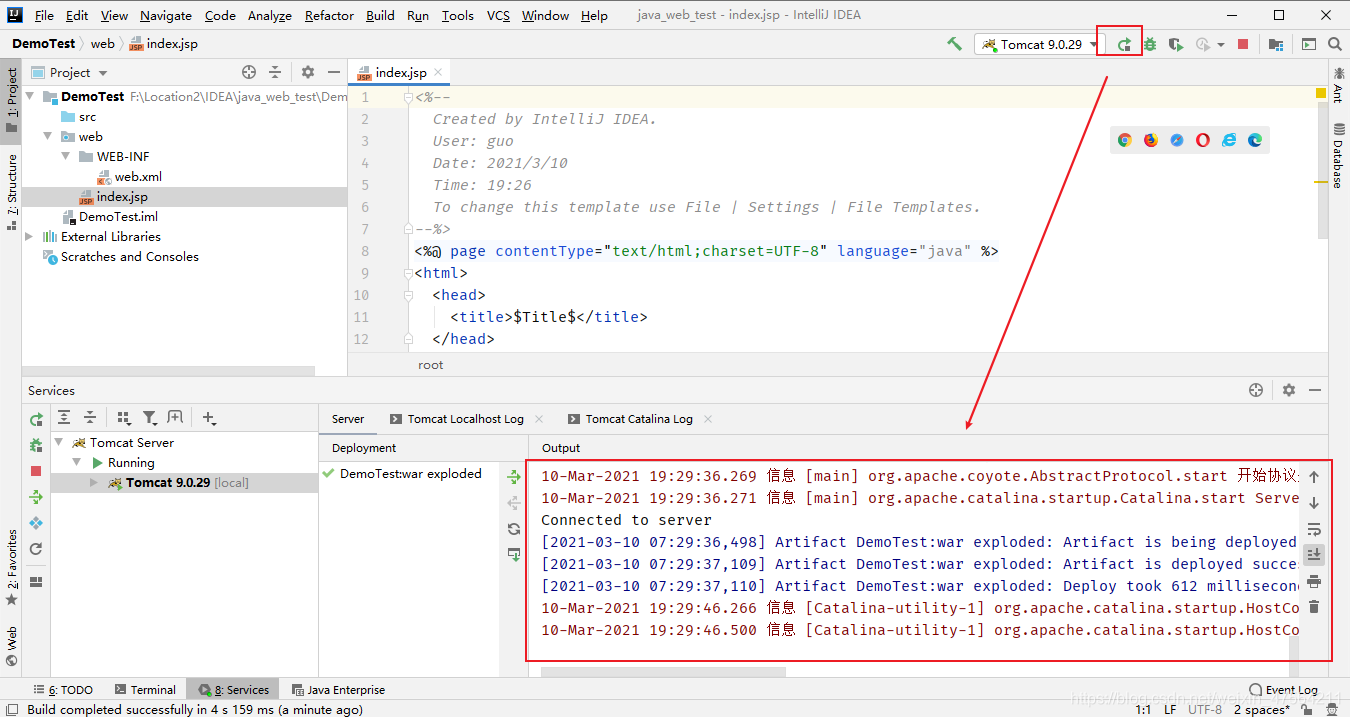
Task: Open the preview in Opera browser icon
Action: click(1202, 140)
